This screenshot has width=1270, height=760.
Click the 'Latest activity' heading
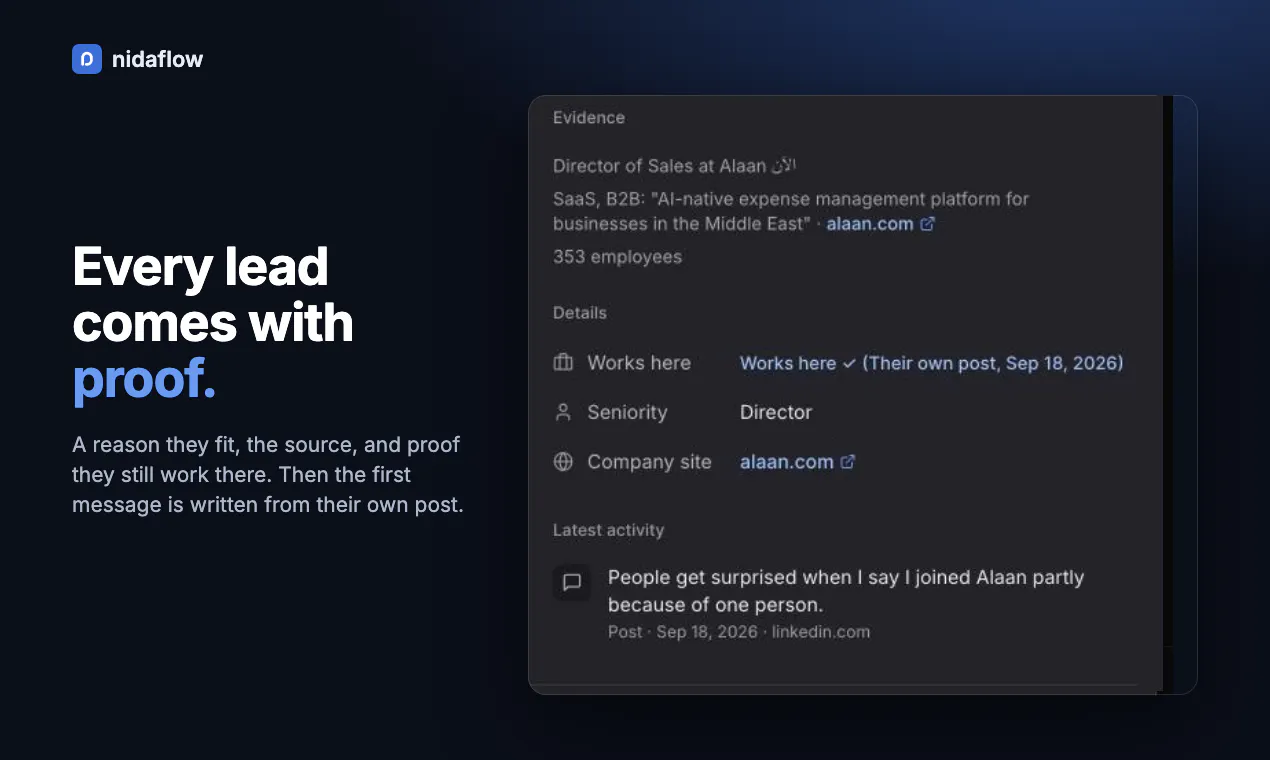[x=608, y=530]
